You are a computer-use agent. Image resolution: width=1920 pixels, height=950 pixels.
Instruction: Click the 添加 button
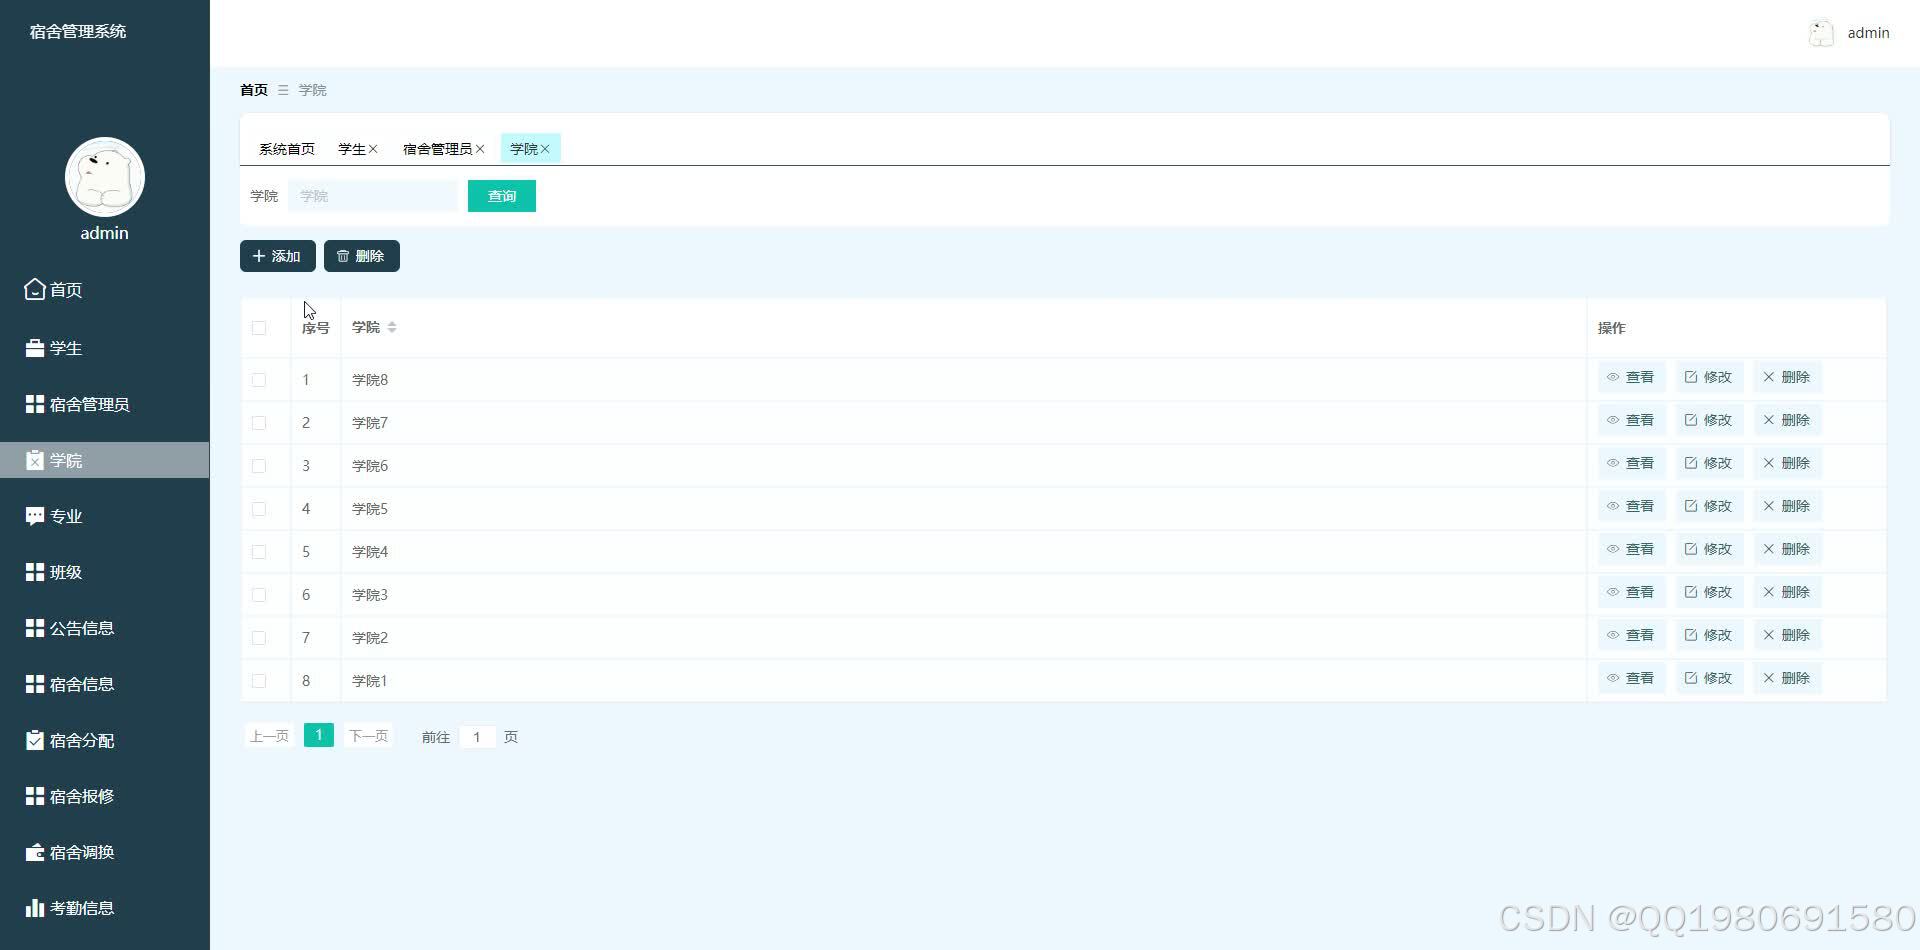[278, 256]
